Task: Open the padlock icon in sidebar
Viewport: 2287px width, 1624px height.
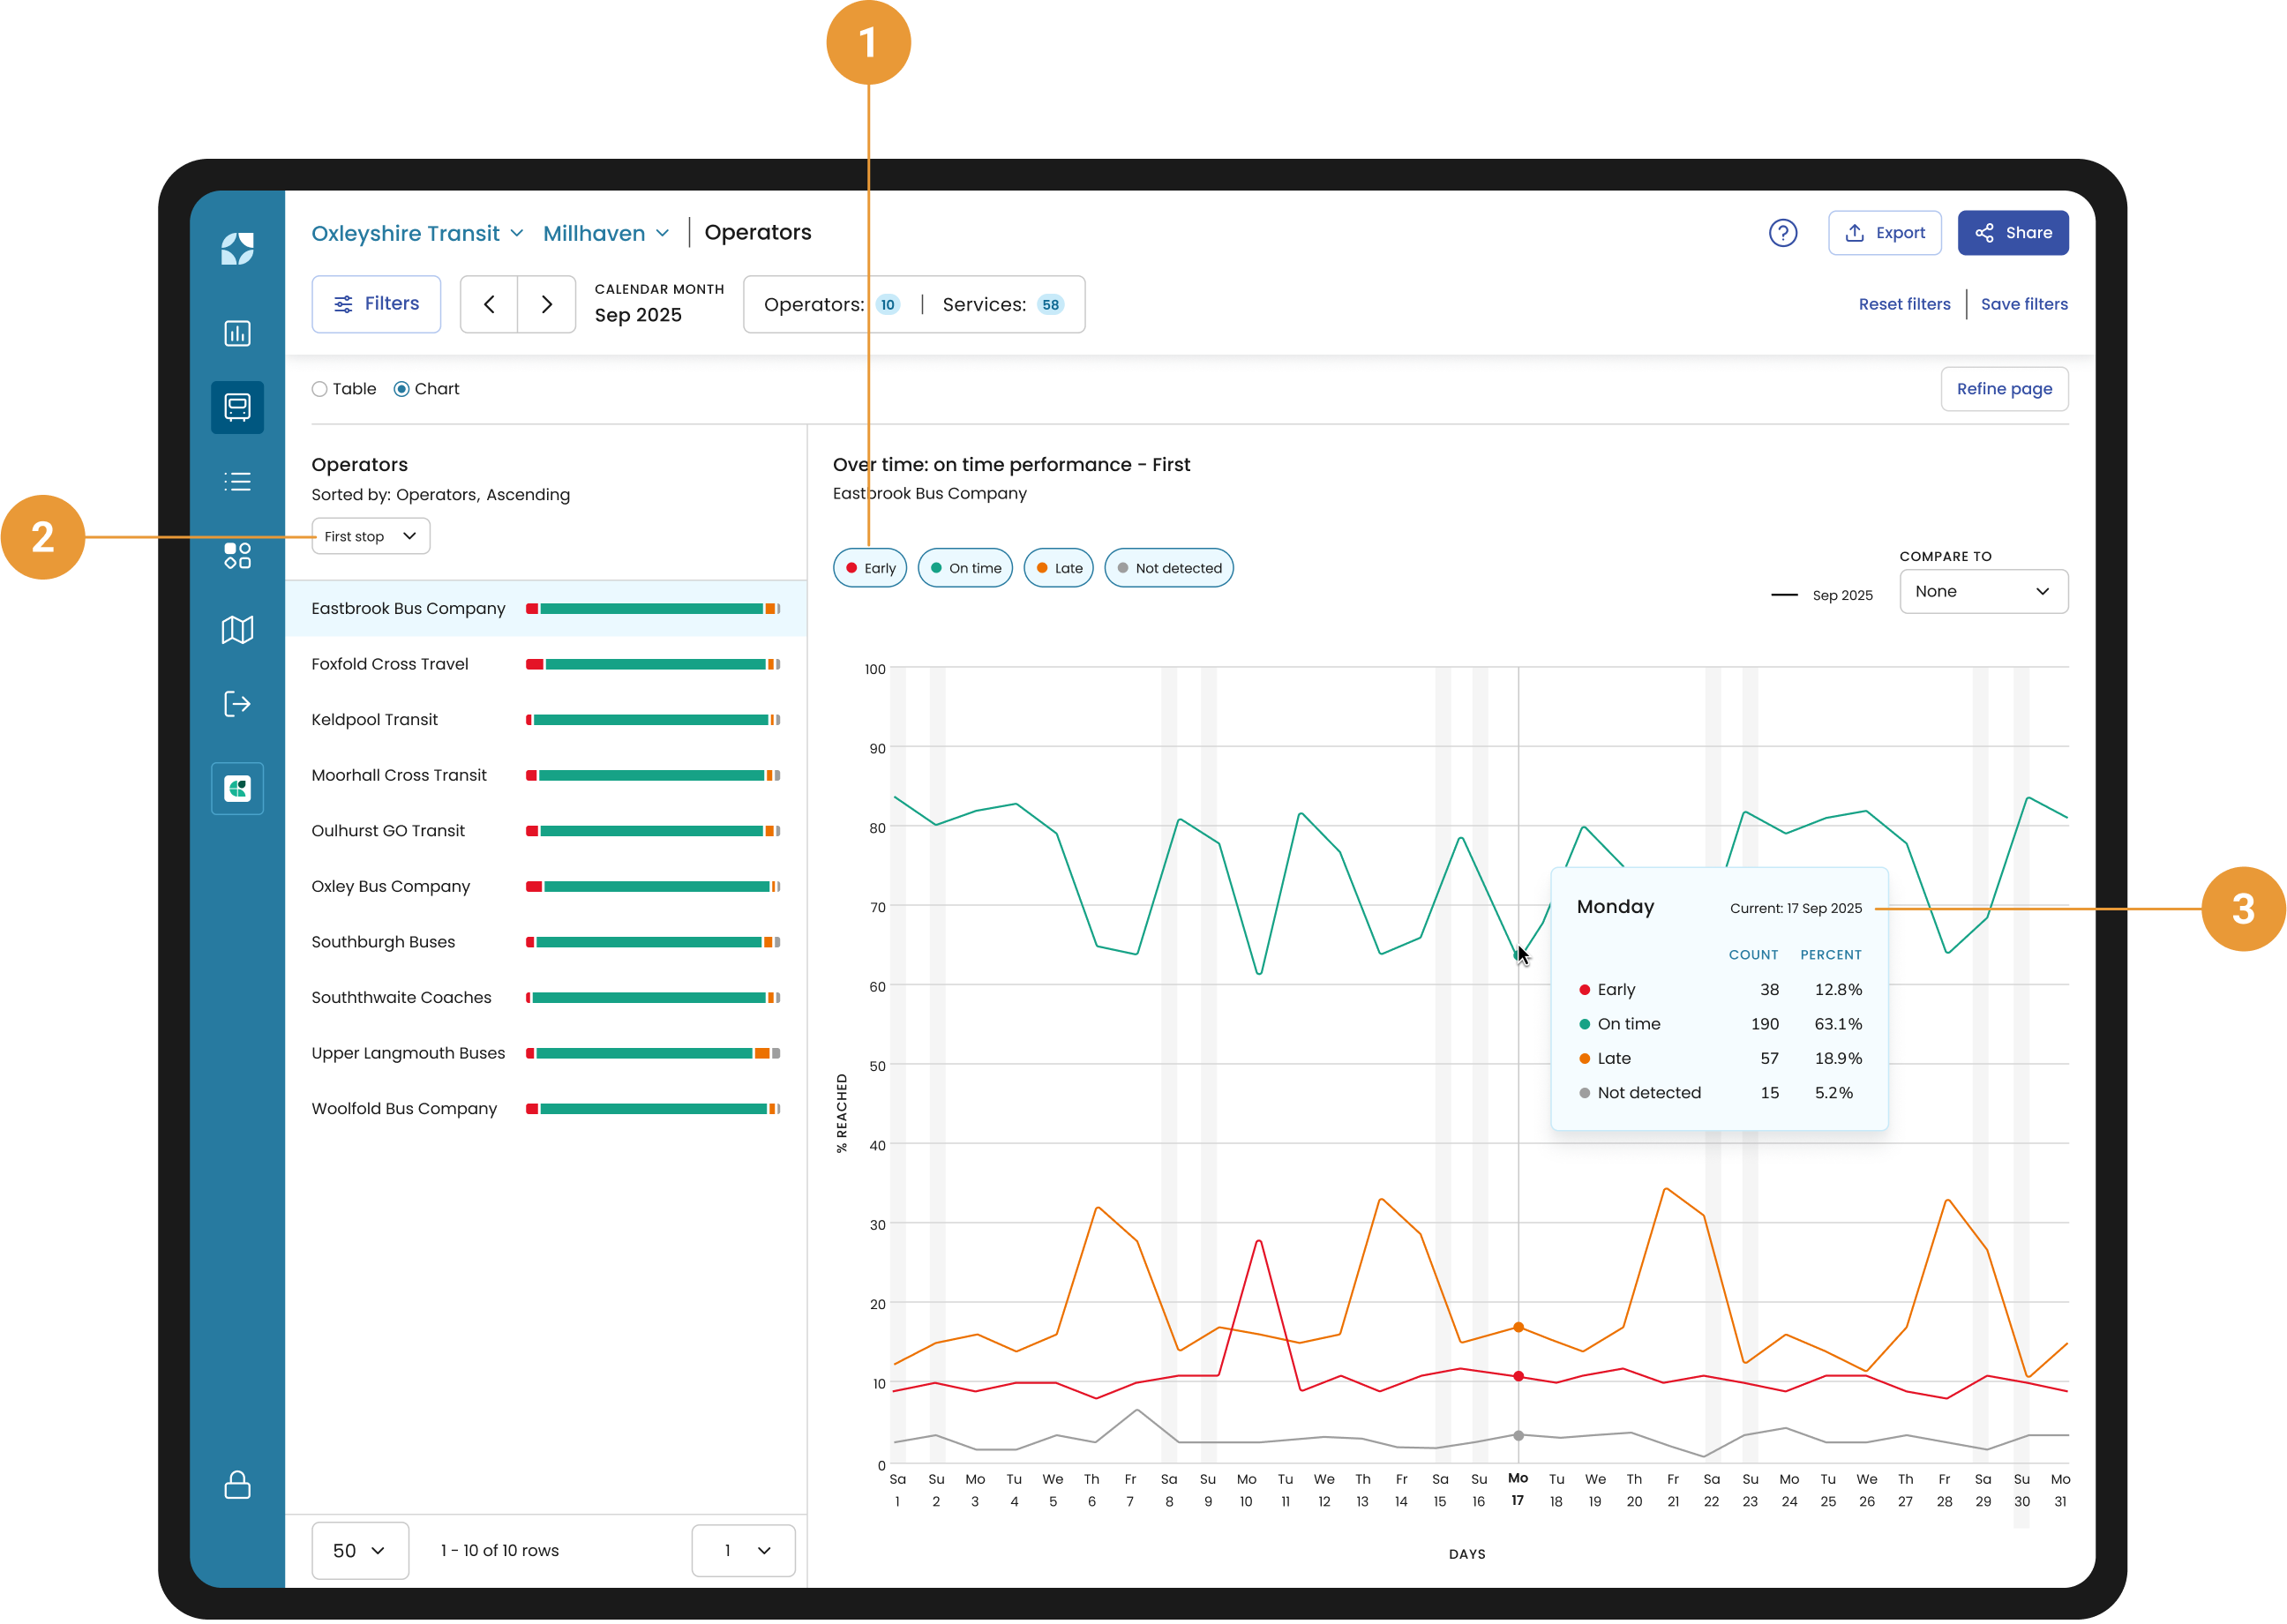Action: [237, 1484]
